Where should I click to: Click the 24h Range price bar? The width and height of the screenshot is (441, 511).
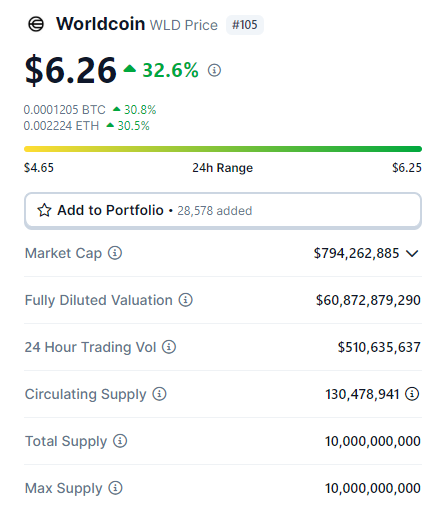click(x=223, y=149)
